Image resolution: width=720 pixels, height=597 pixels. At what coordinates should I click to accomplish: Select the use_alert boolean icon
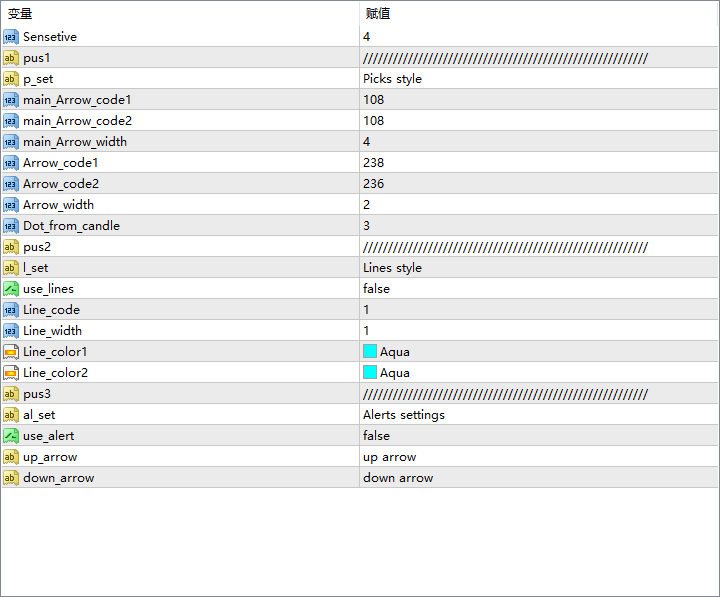[x=11, y=436]
